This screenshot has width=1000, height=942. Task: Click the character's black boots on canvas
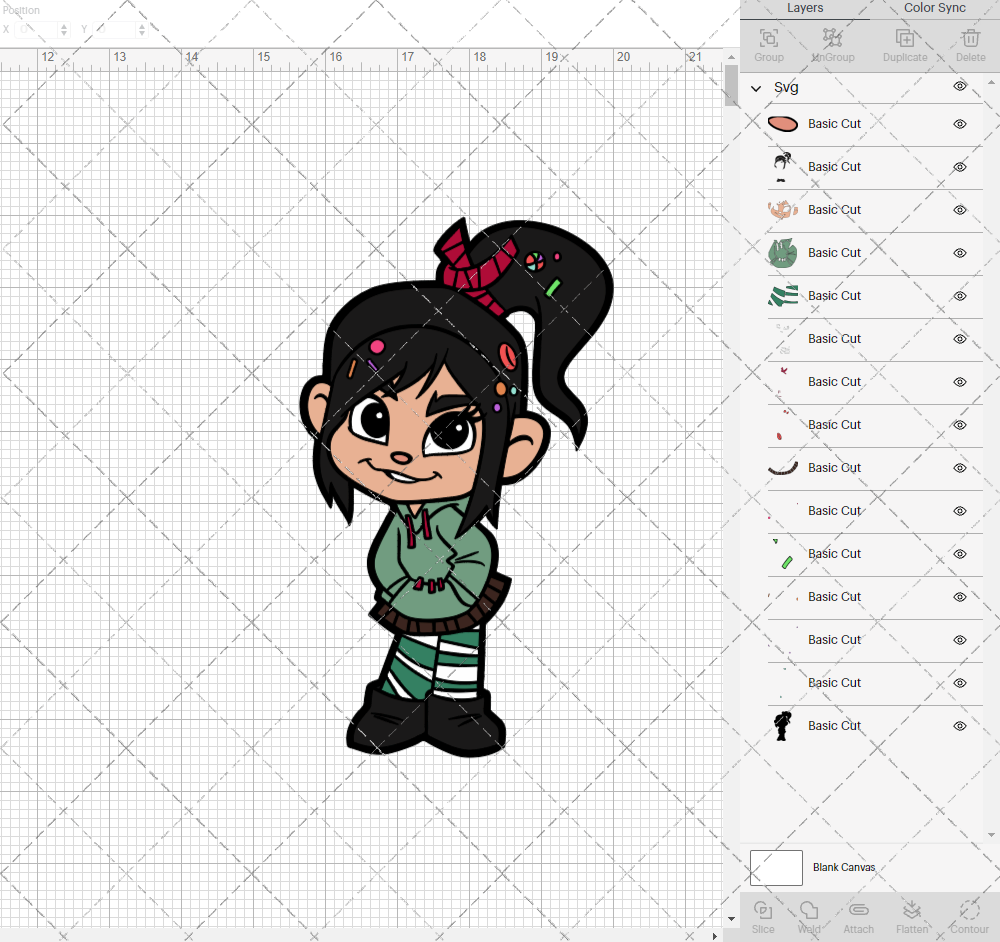[x=426, y=721]
